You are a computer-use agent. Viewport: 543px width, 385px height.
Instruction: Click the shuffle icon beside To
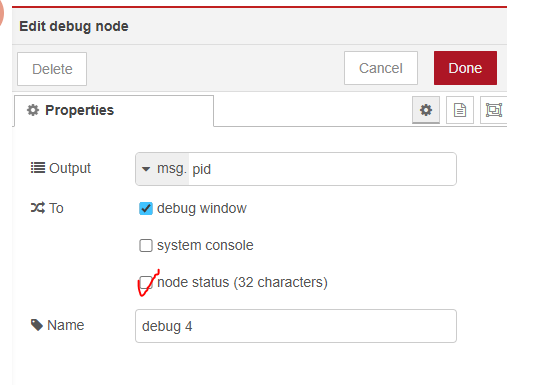pyautogui.click(x=38, y=208)
